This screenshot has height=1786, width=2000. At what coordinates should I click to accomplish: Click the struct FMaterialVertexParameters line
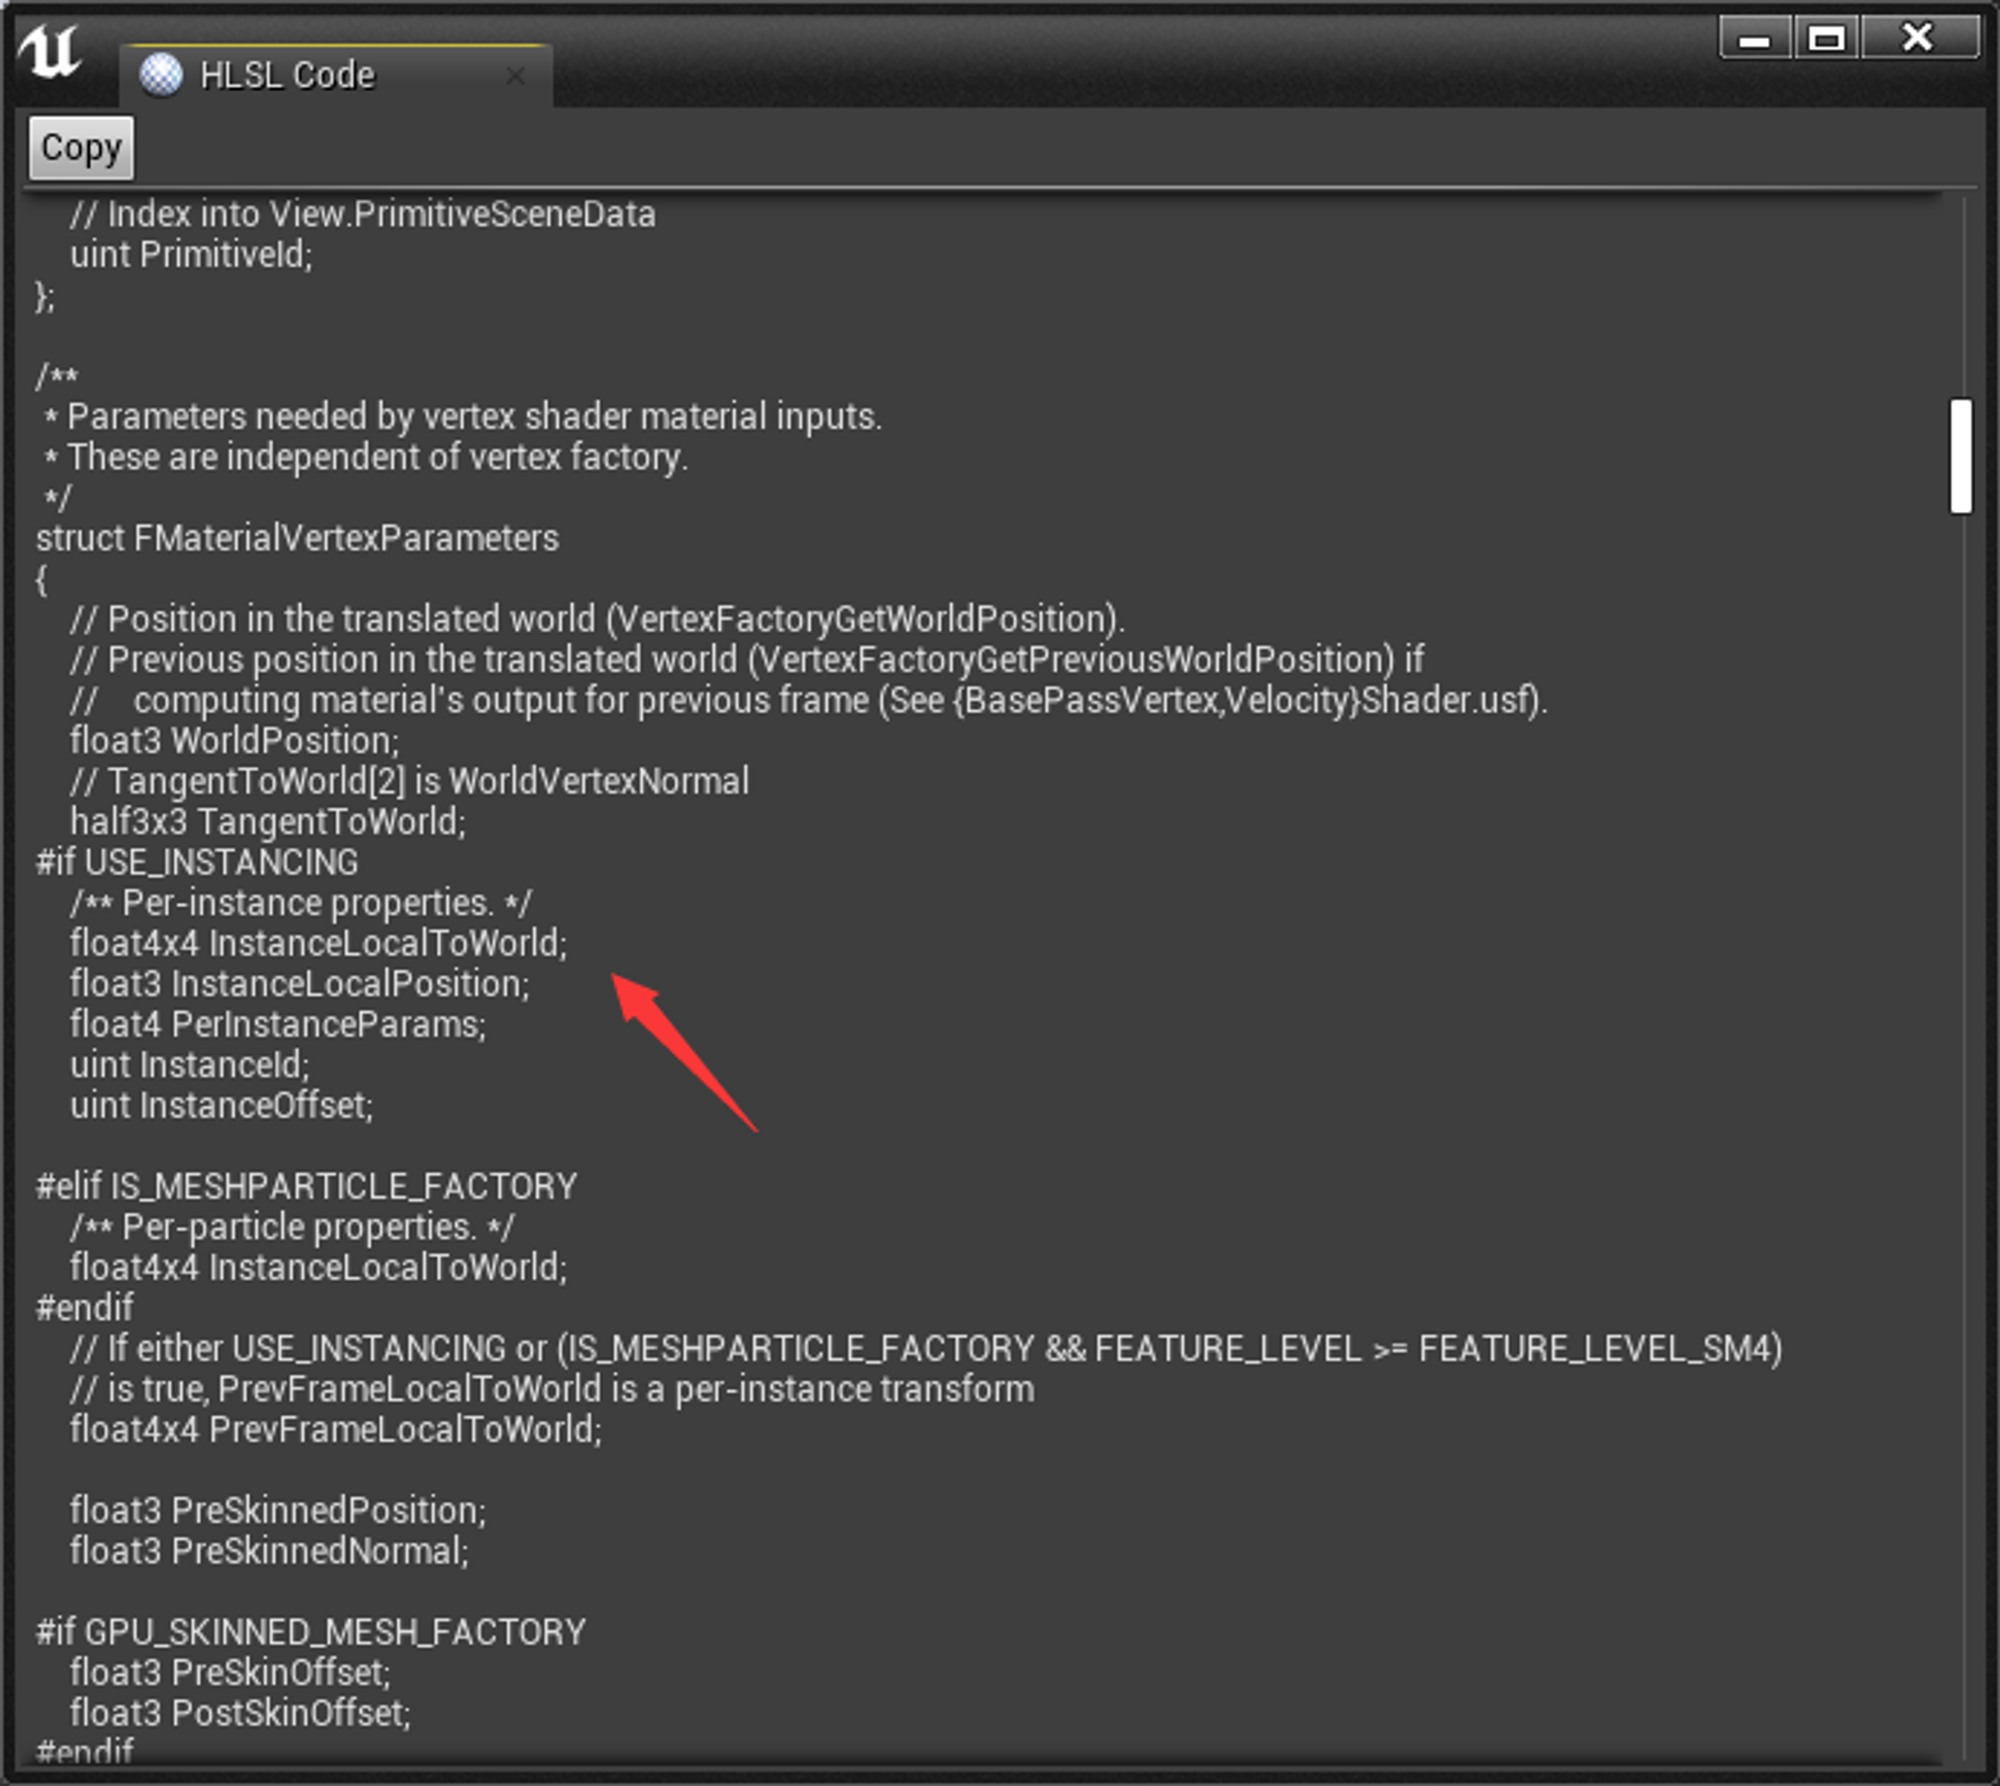pyautogui.click(x=297, y=539)
